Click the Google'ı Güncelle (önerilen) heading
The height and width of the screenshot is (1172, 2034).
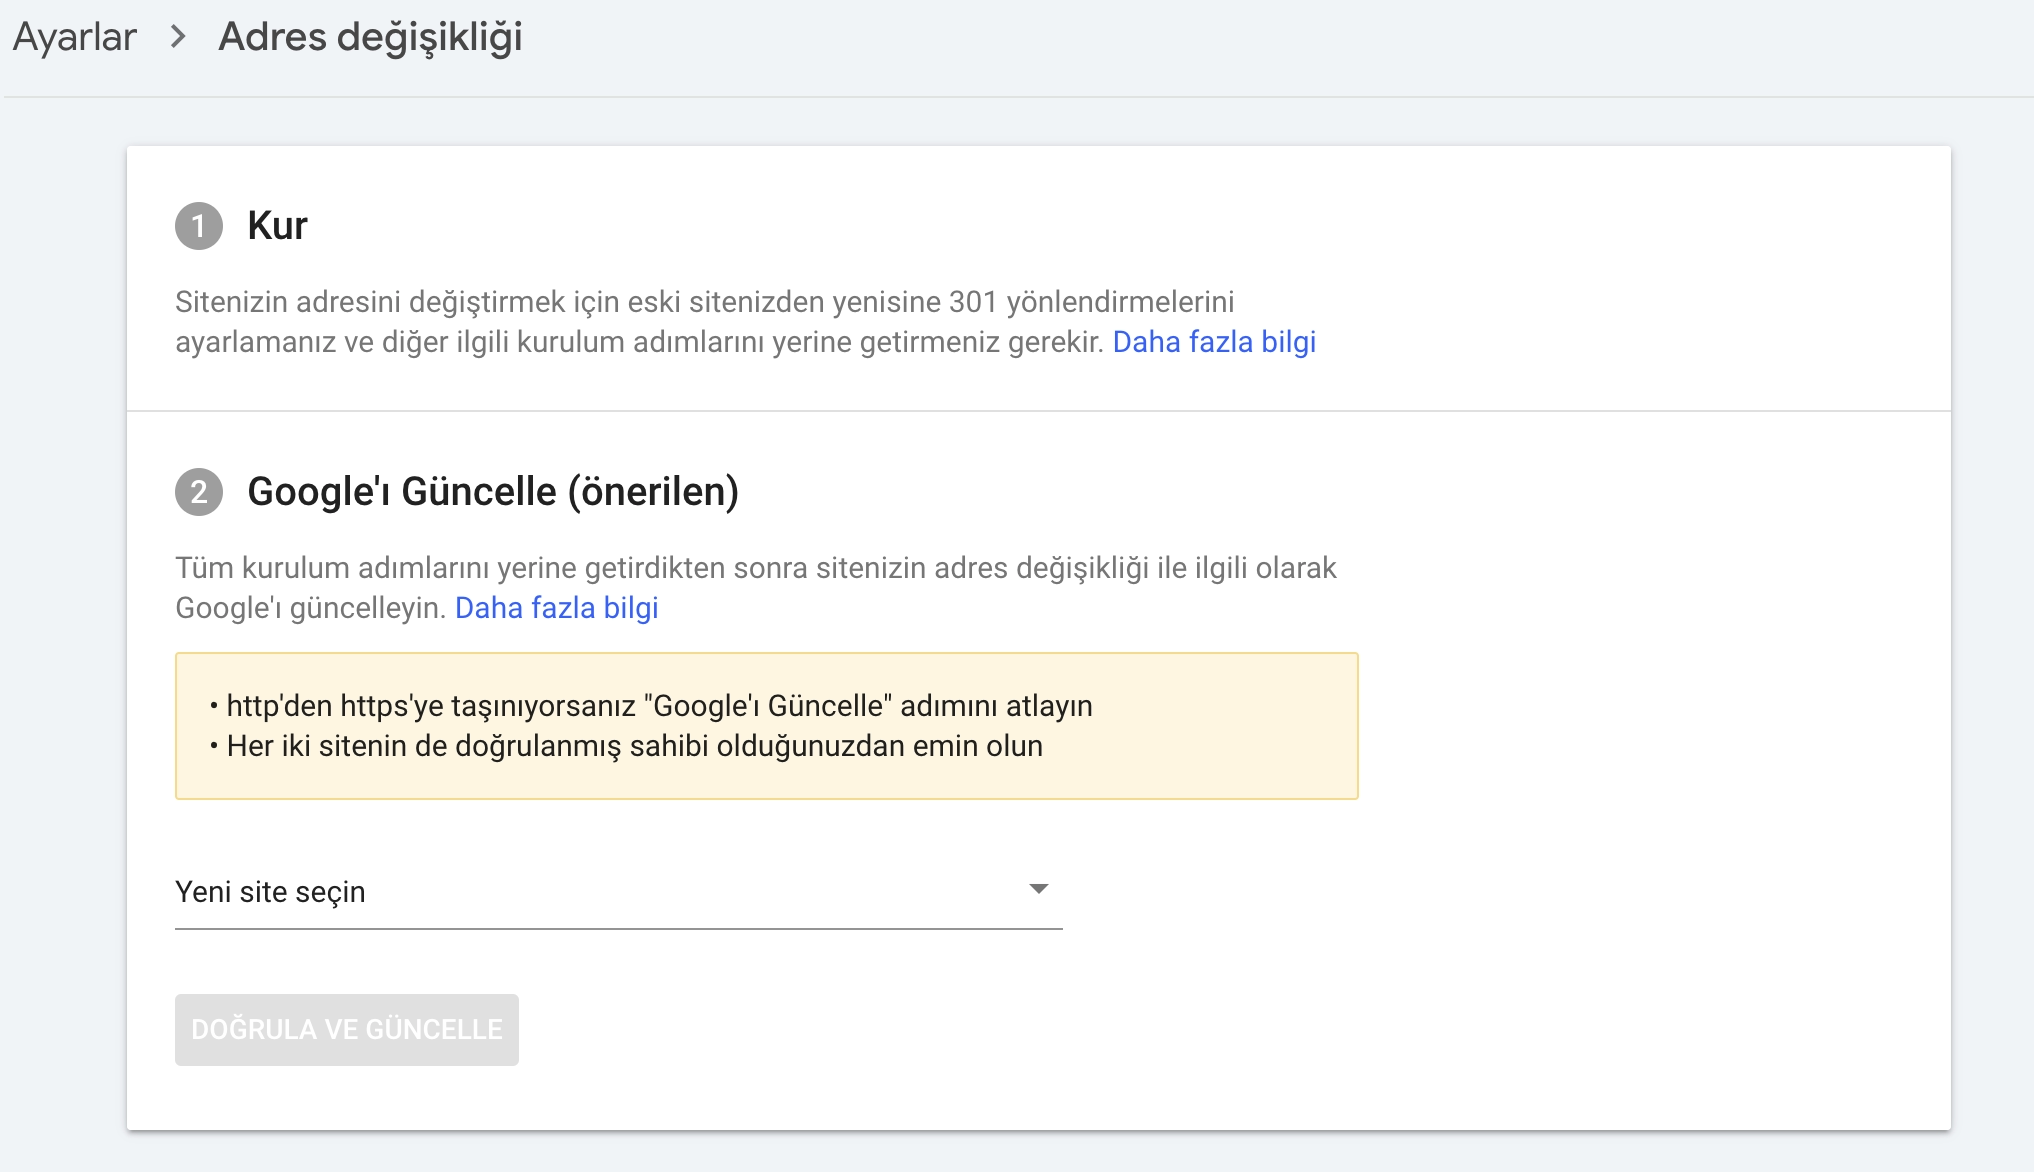tap(493, 492)
